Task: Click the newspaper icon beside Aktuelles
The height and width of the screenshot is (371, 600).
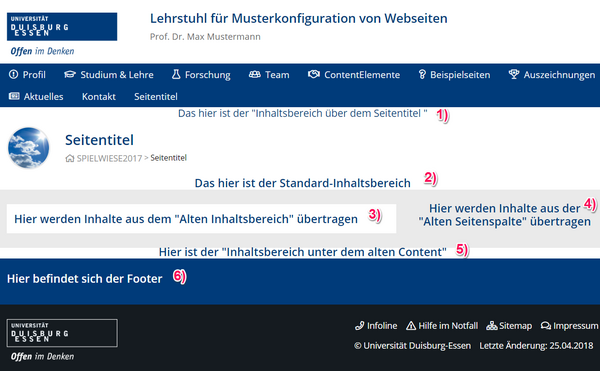Action: click(x=14, y=96)
